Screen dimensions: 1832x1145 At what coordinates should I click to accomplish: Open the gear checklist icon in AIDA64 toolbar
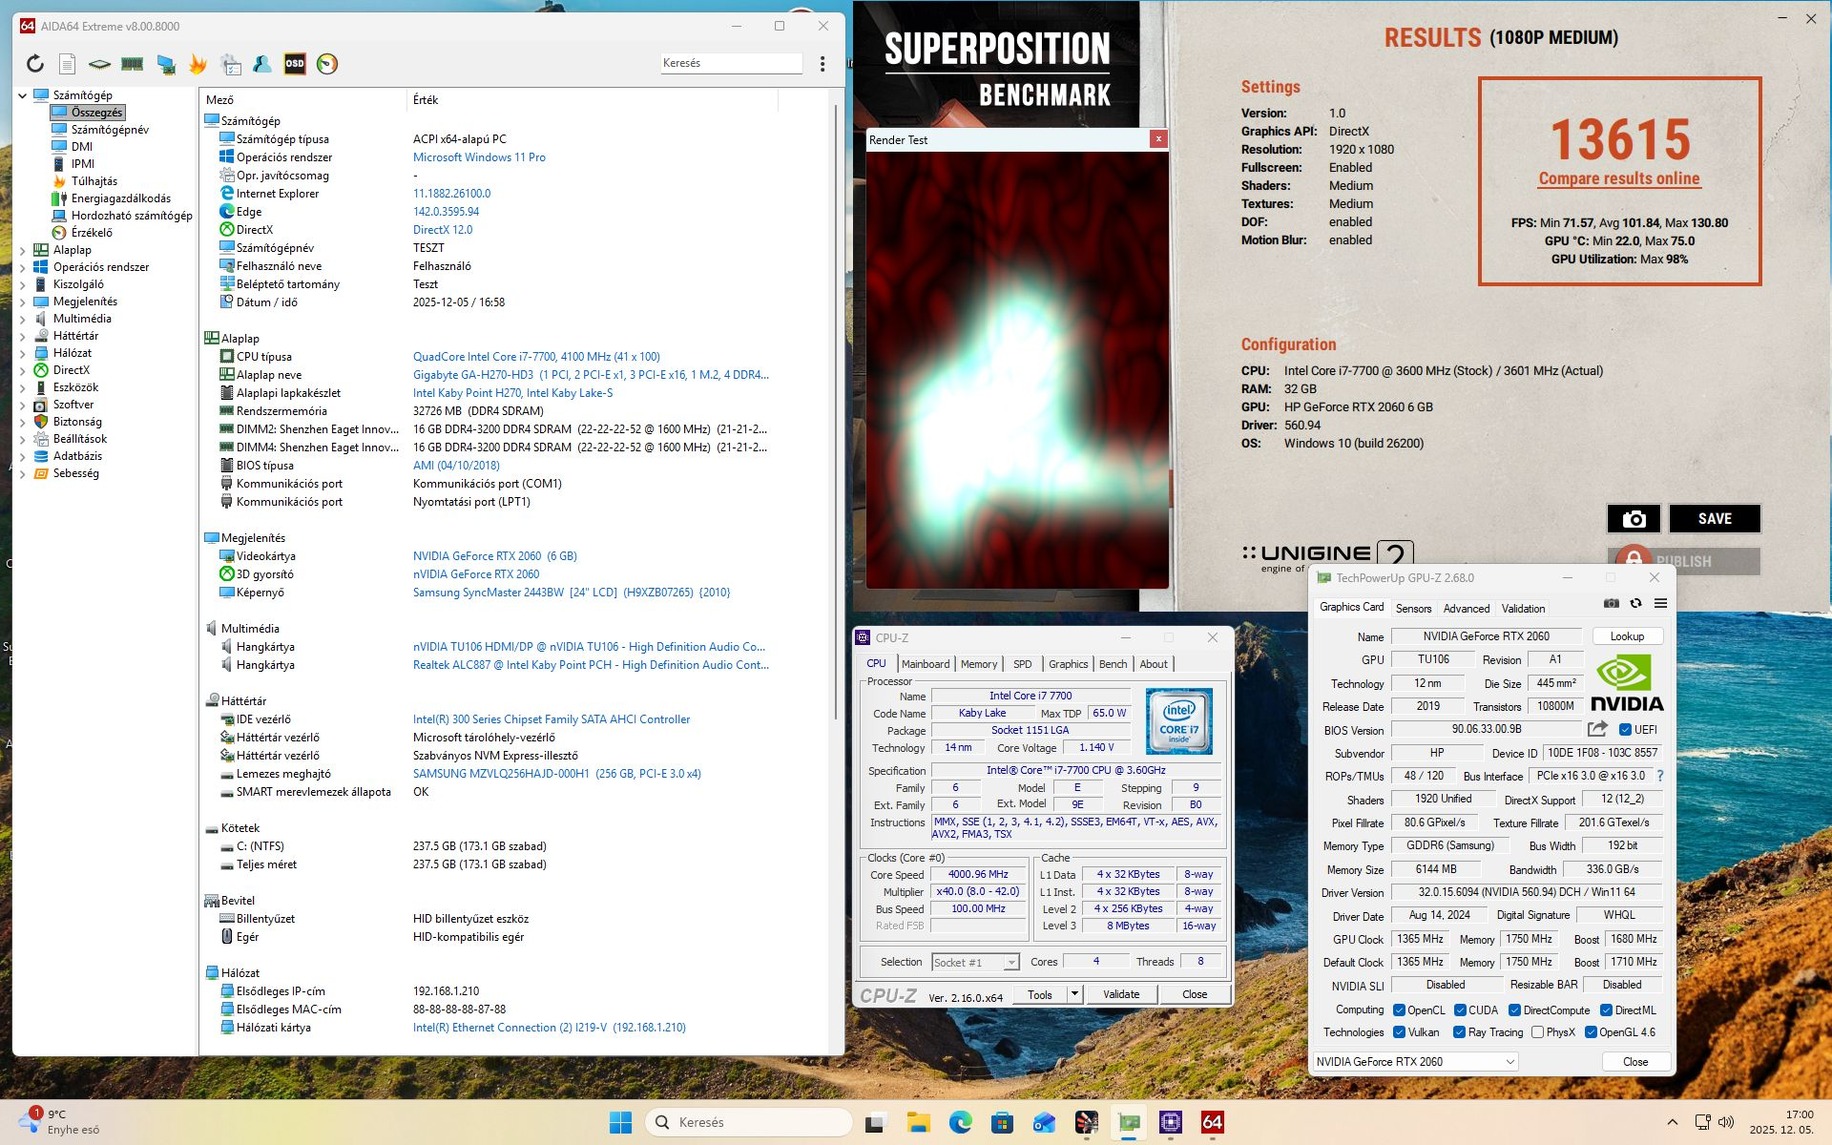pos(231,64)
